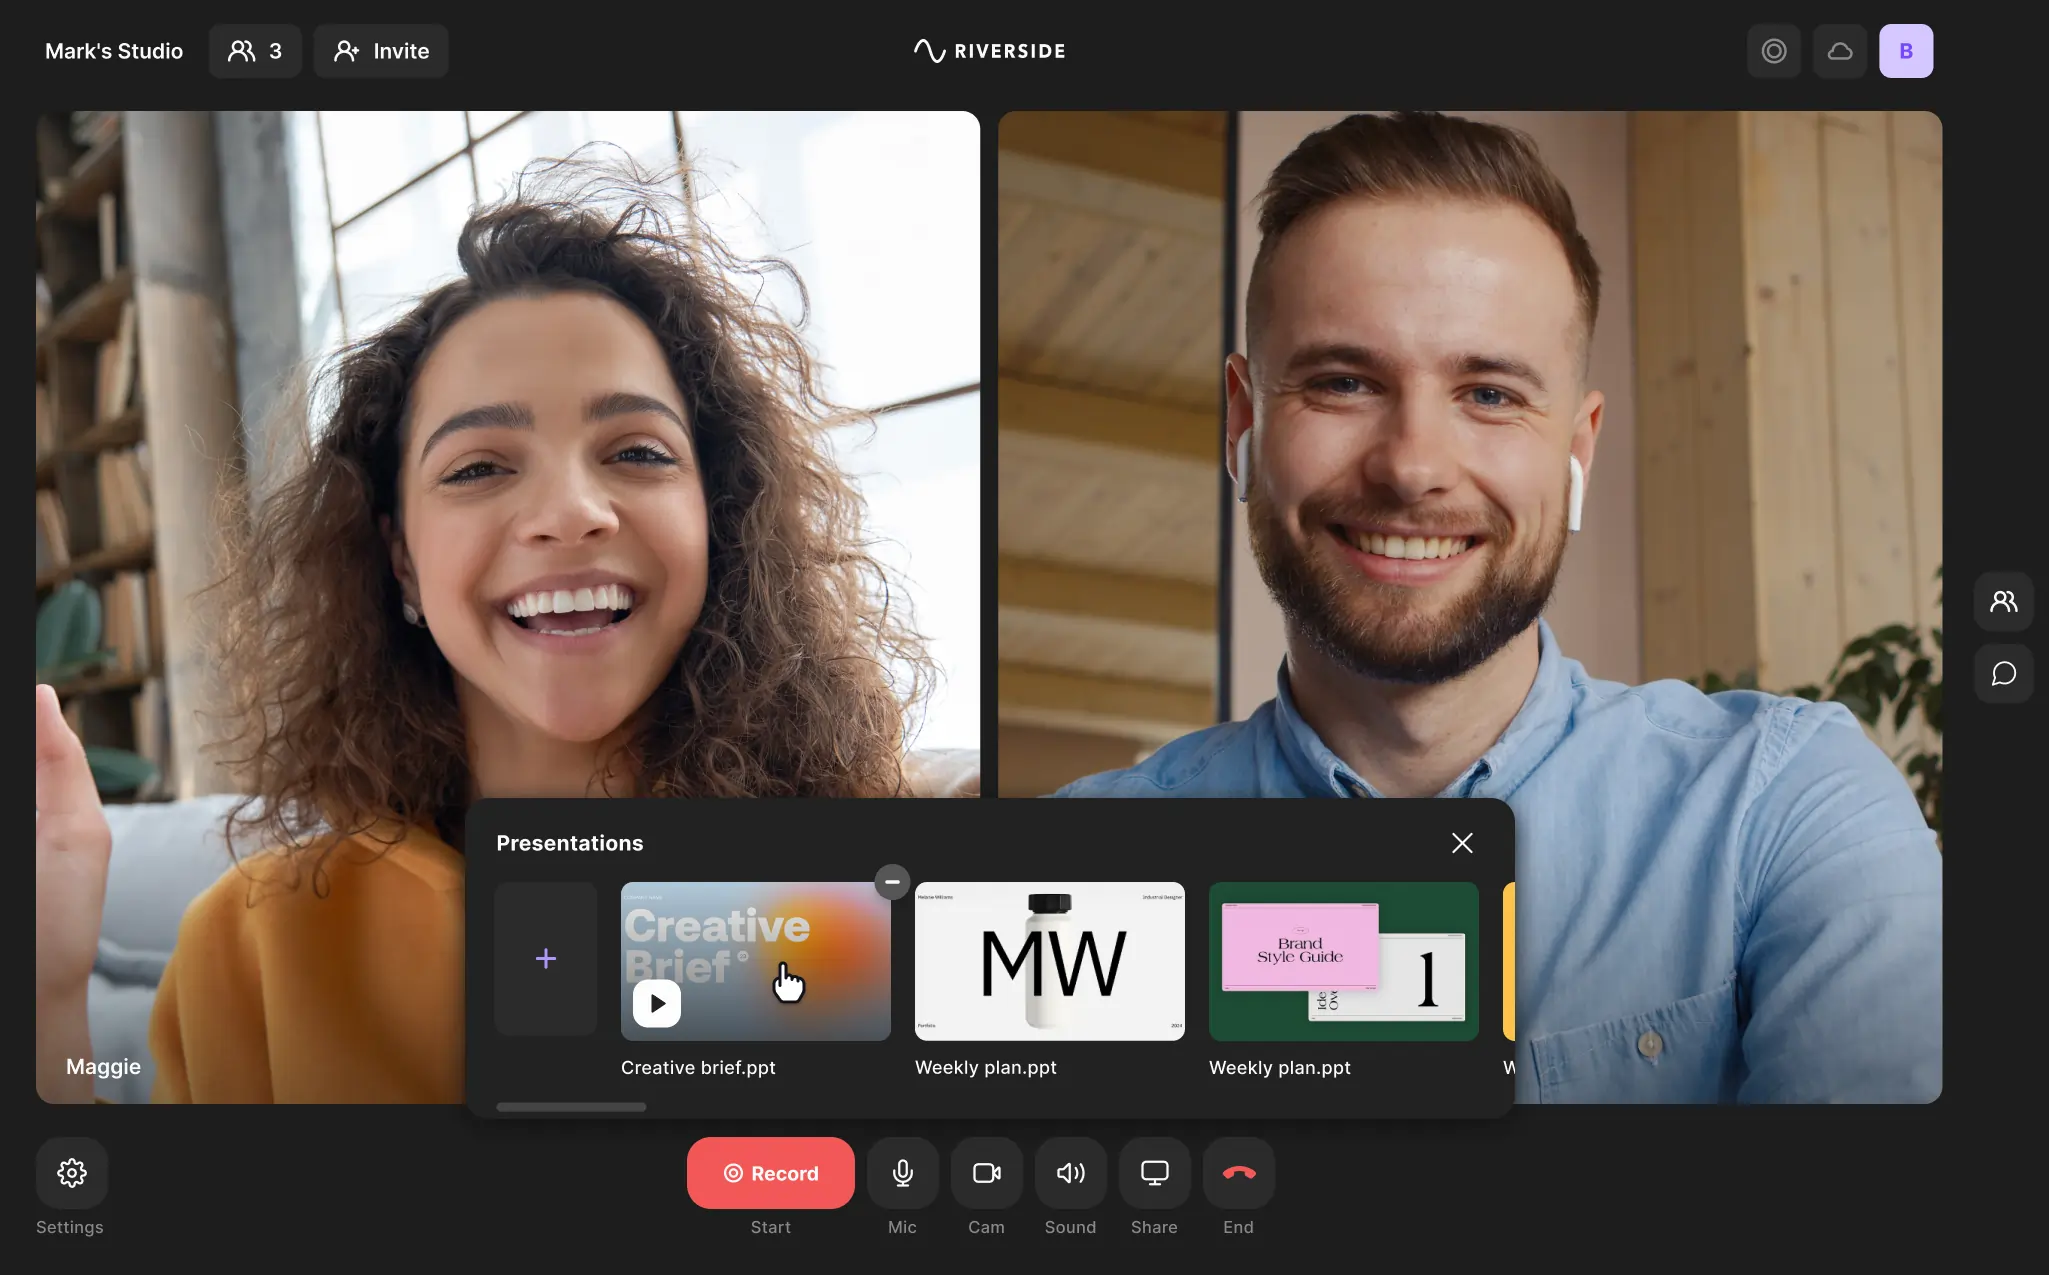Open the chat panel on the right sidebar

point(2003,673)
